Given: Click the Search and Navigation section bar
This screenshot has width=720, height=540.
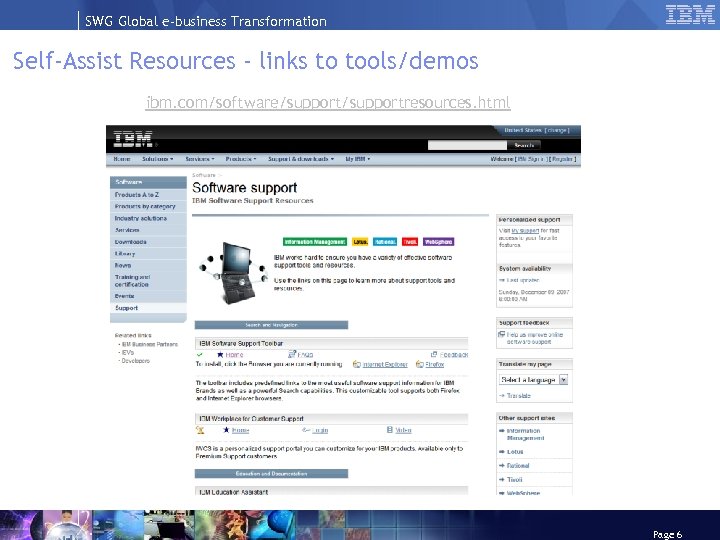Looking at the screenshot, I should point(271,325).
